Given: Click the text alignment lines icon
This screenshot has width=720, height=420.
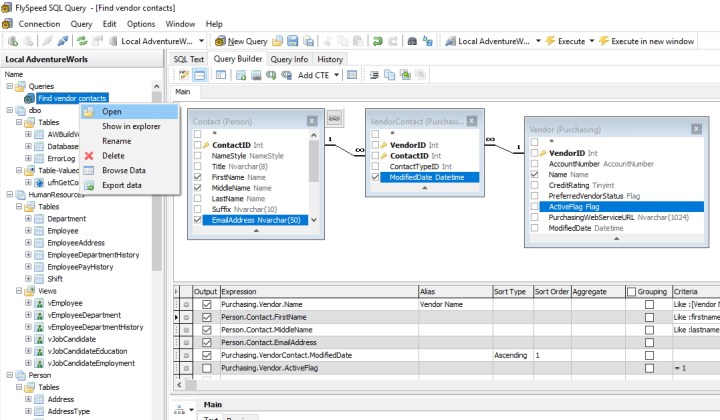Looking at the screenshot, I should tap(374, 75).
